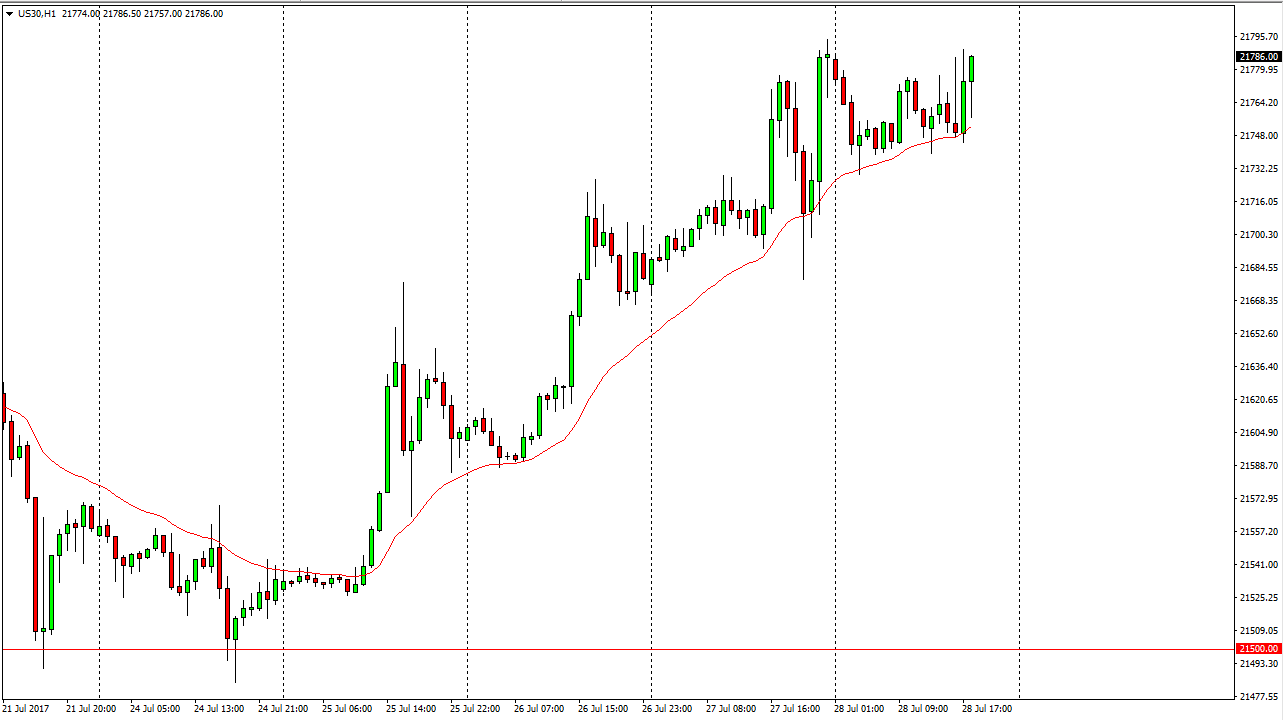This screenshot has width=1283, height=720.
Task: Click the last green candle at right
Action: coord(972,69)
